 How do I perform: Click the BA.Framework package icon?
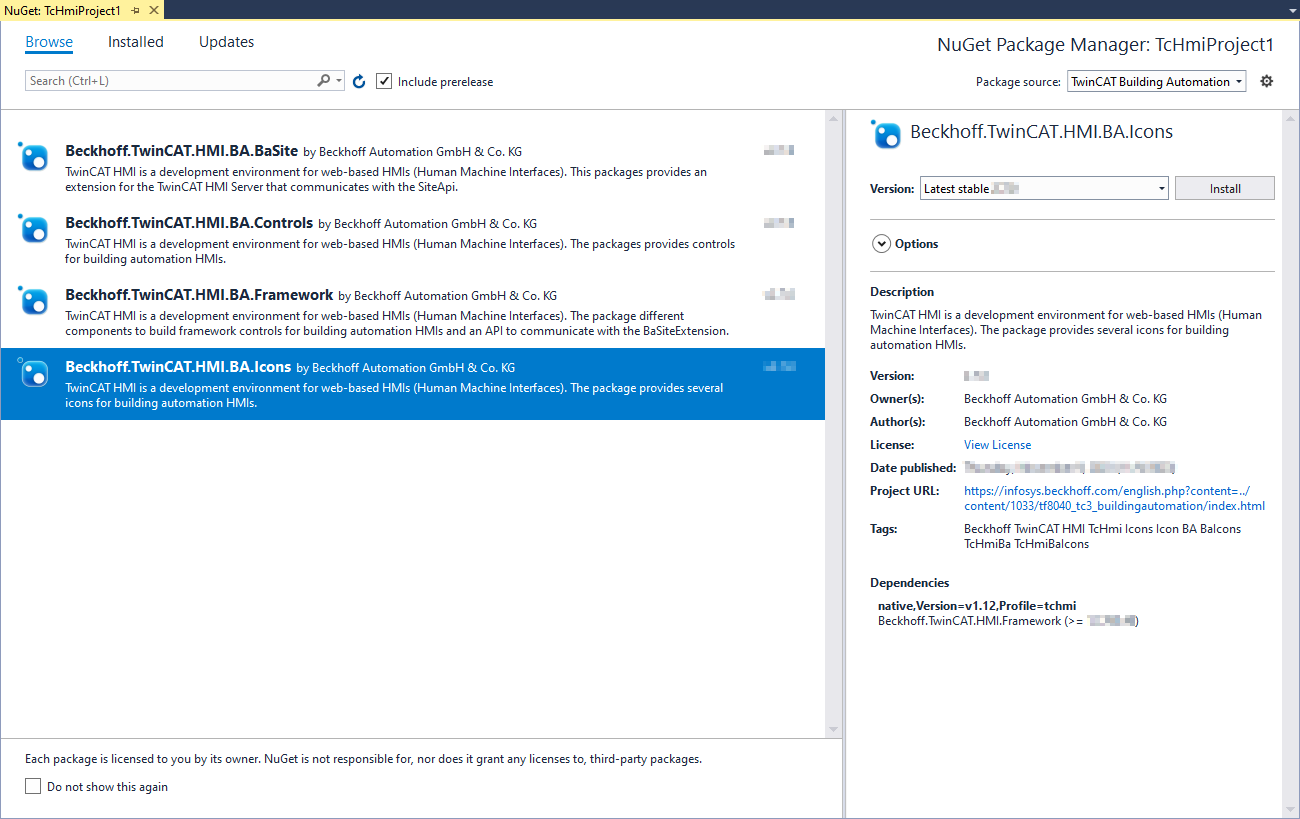pos(34,301)
